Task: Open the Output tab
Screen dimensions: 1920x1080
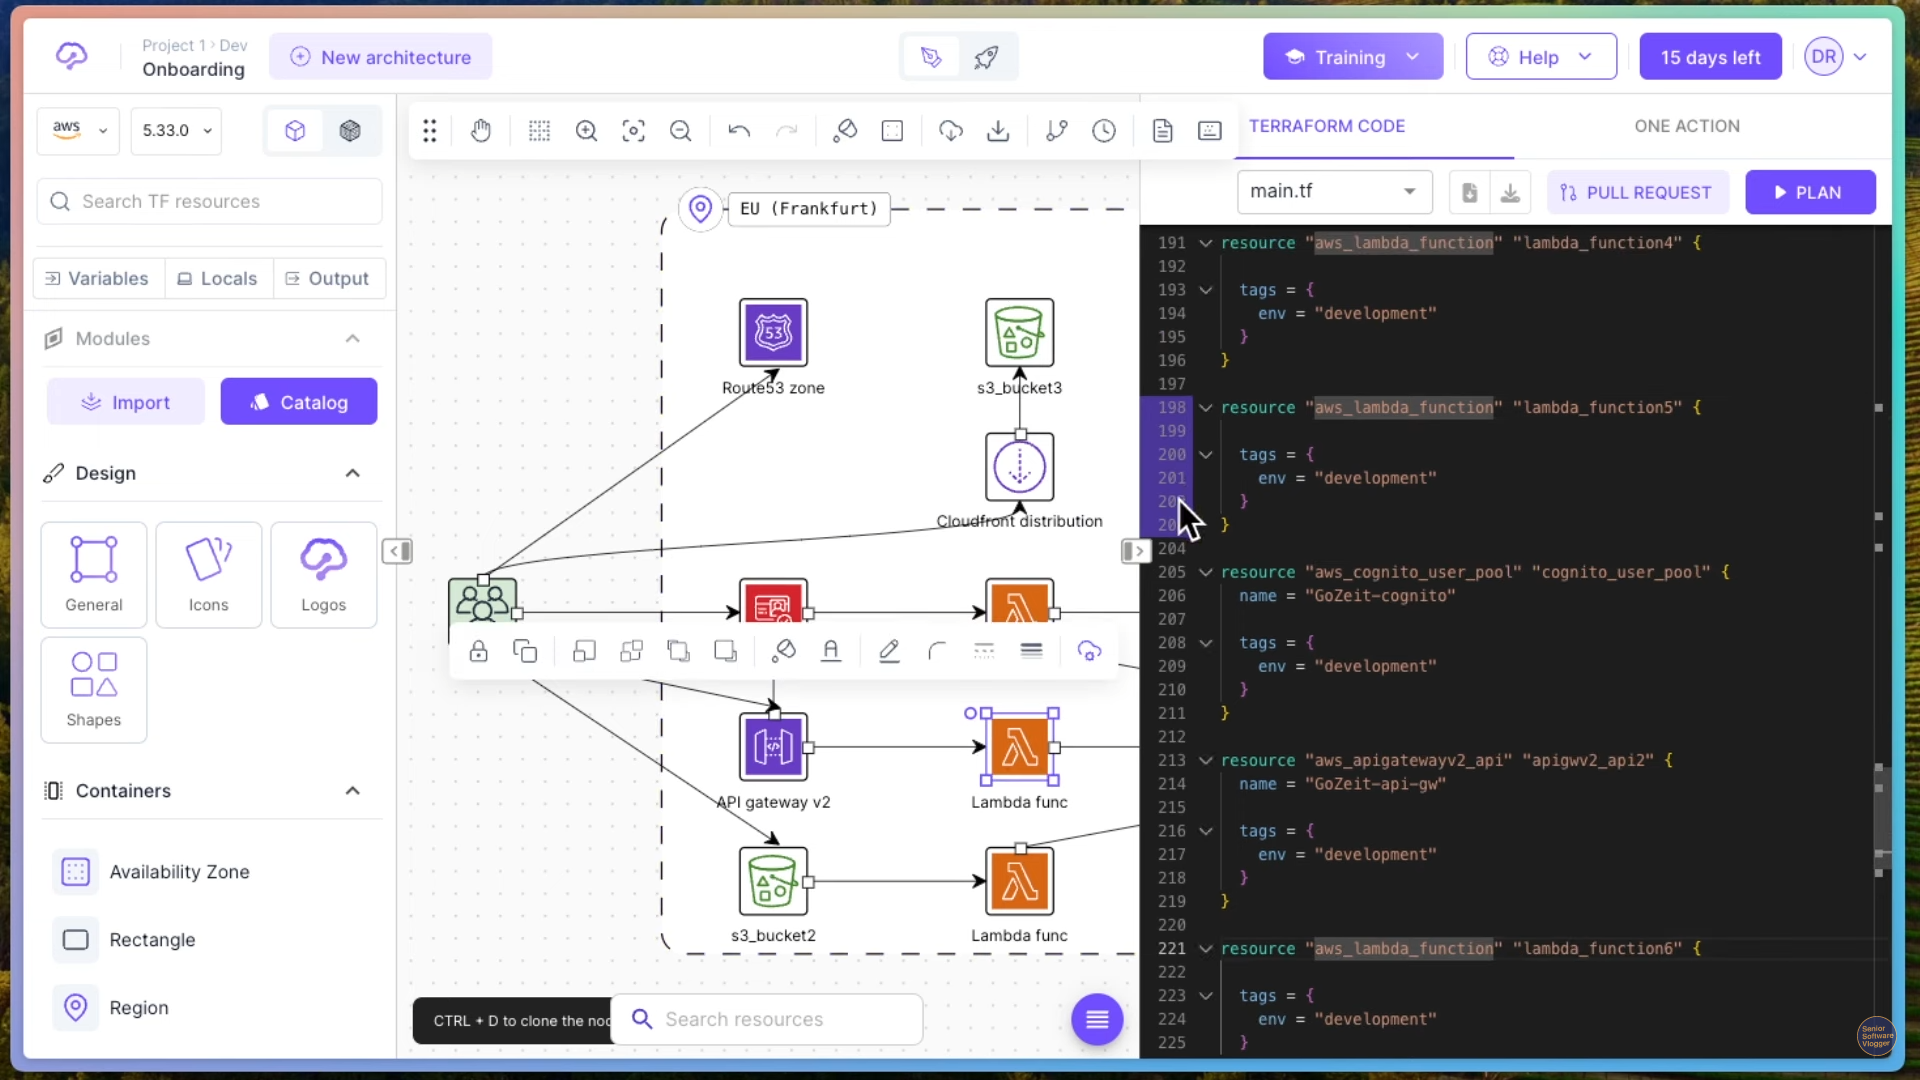Action: 327,278
